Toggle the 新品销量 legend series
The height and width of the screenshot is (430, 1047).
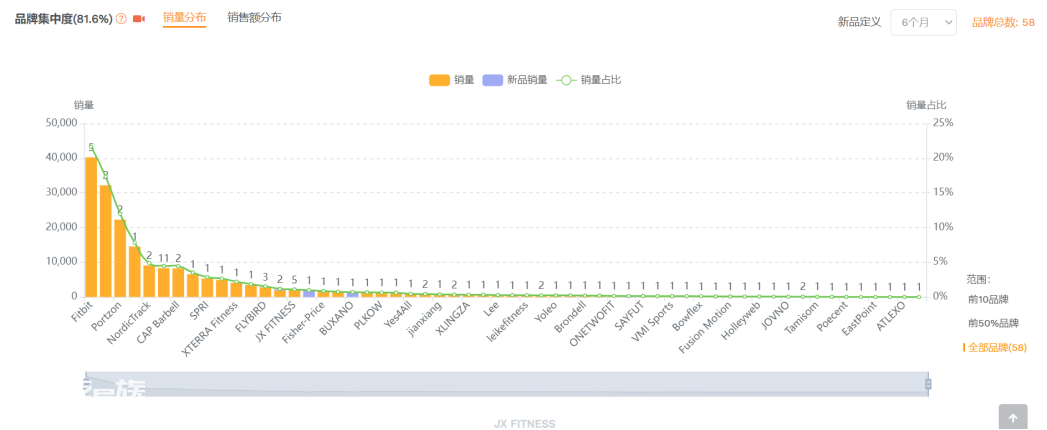click(514, 80)
